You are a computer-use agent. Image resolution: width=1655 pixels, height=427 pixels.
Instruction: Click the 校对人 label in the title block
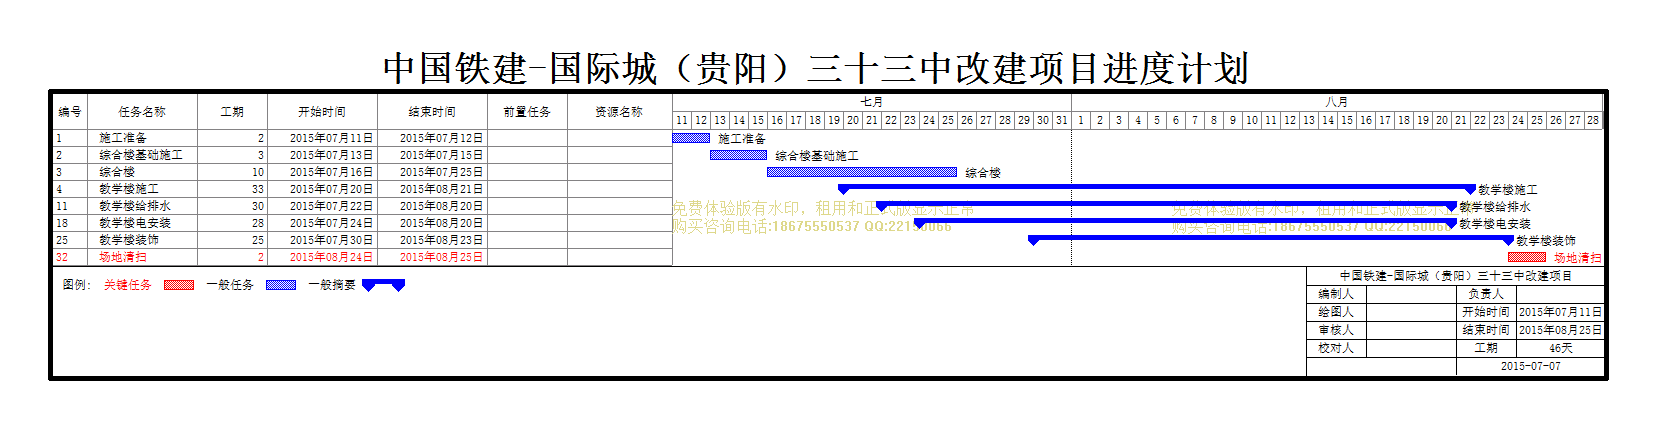[x=1336, y=348]
